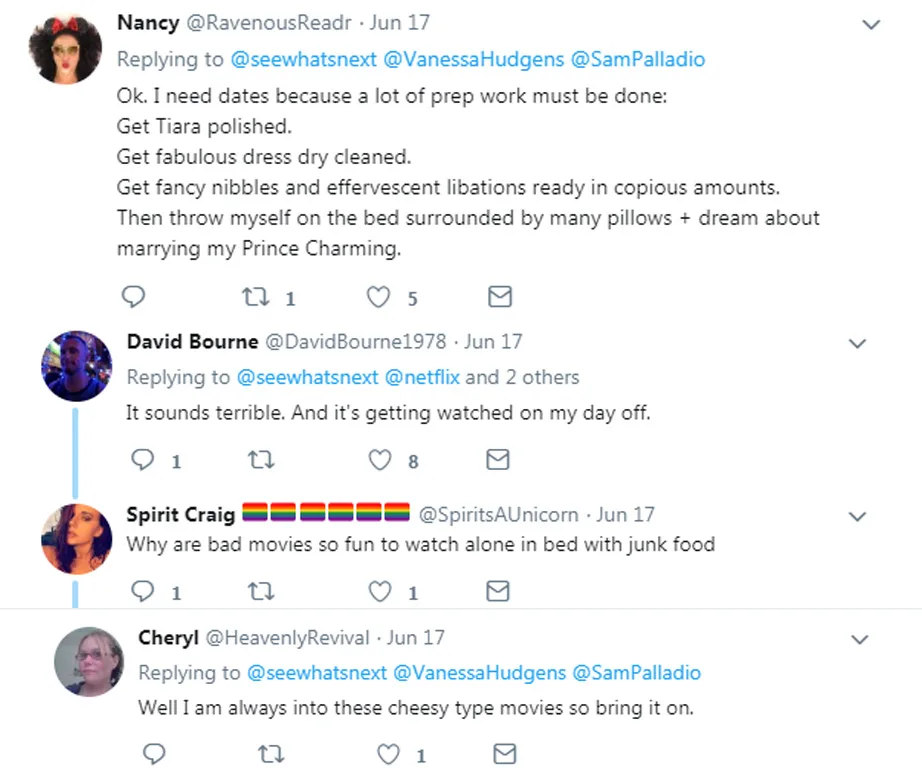The width and height of the screenshot is (922, 768).
Task: Send Nancy's tweet via direct message envelope
Action: coord(500,297)
